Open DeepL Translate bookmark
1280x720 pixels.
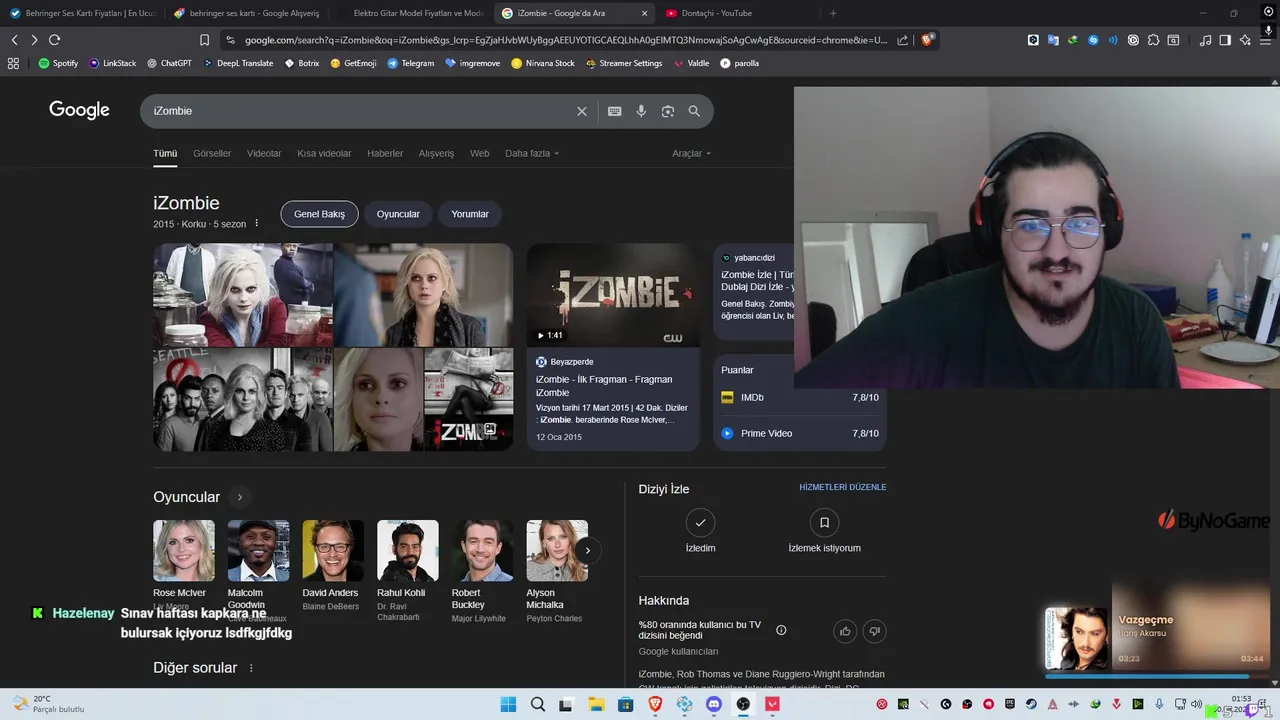click(x=238, y=63)
